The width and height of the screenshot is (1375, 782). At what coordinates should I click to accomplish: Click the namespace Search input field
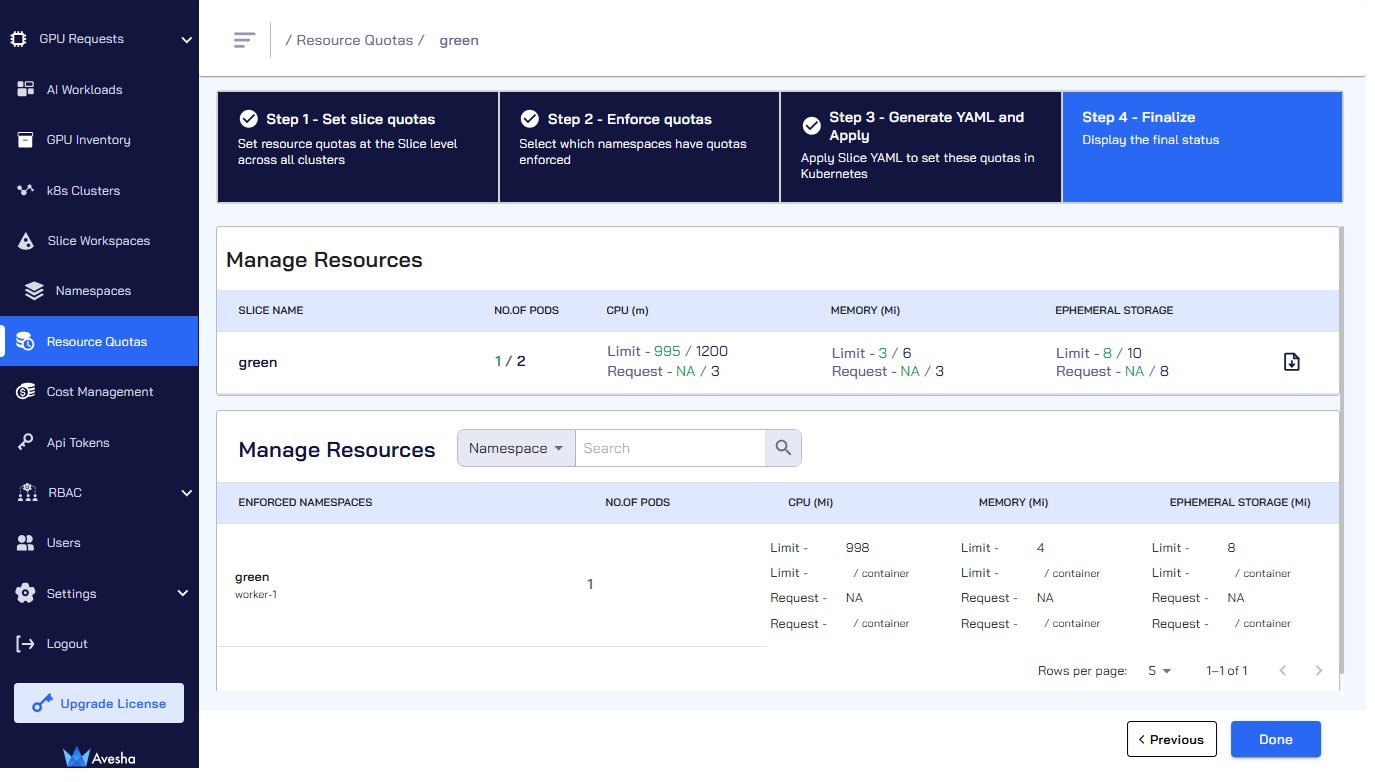pyautogui.click(x=670, y=448)
